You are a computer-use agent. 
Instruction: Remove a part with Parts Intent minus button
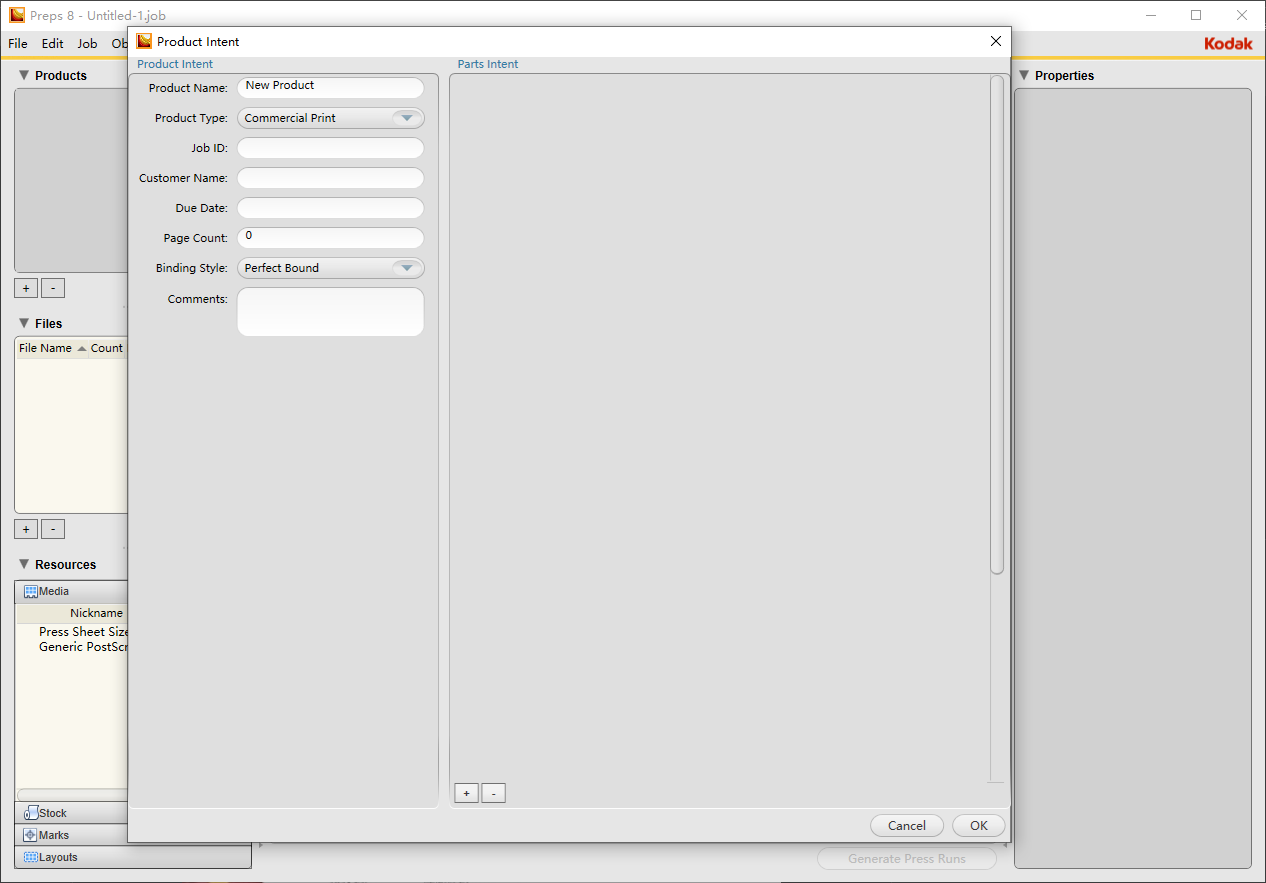[493, 793]
